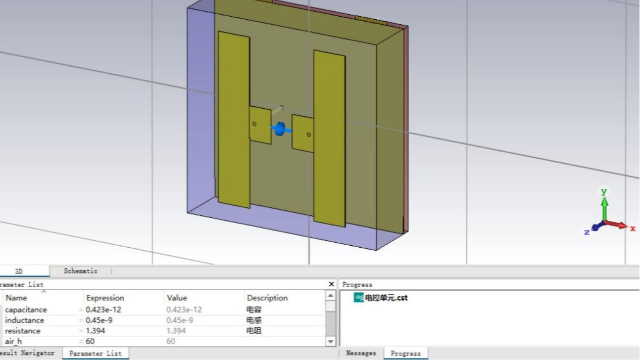Click the parameter list scroll down arrow
Viewport: 640px width, 360px height.
click(x=331, y=341)
